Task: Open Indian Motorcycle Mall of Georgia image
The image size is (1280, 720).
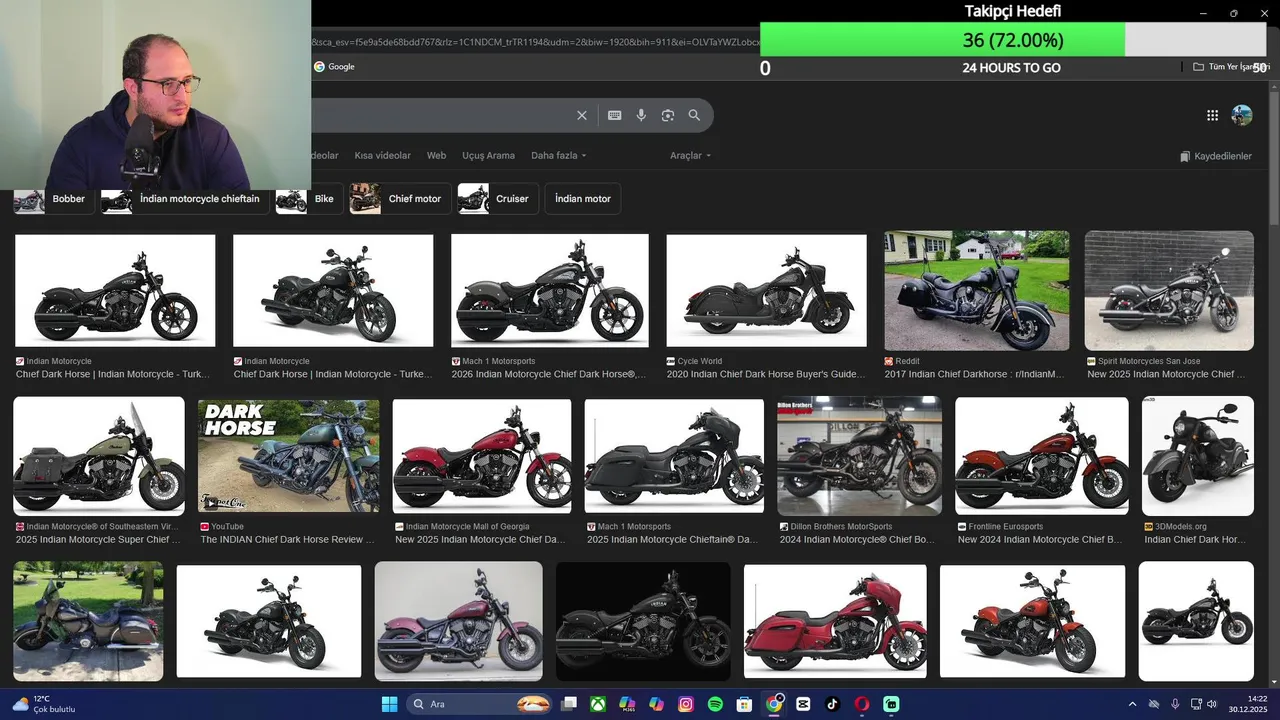Action: [x=482, y=456]
